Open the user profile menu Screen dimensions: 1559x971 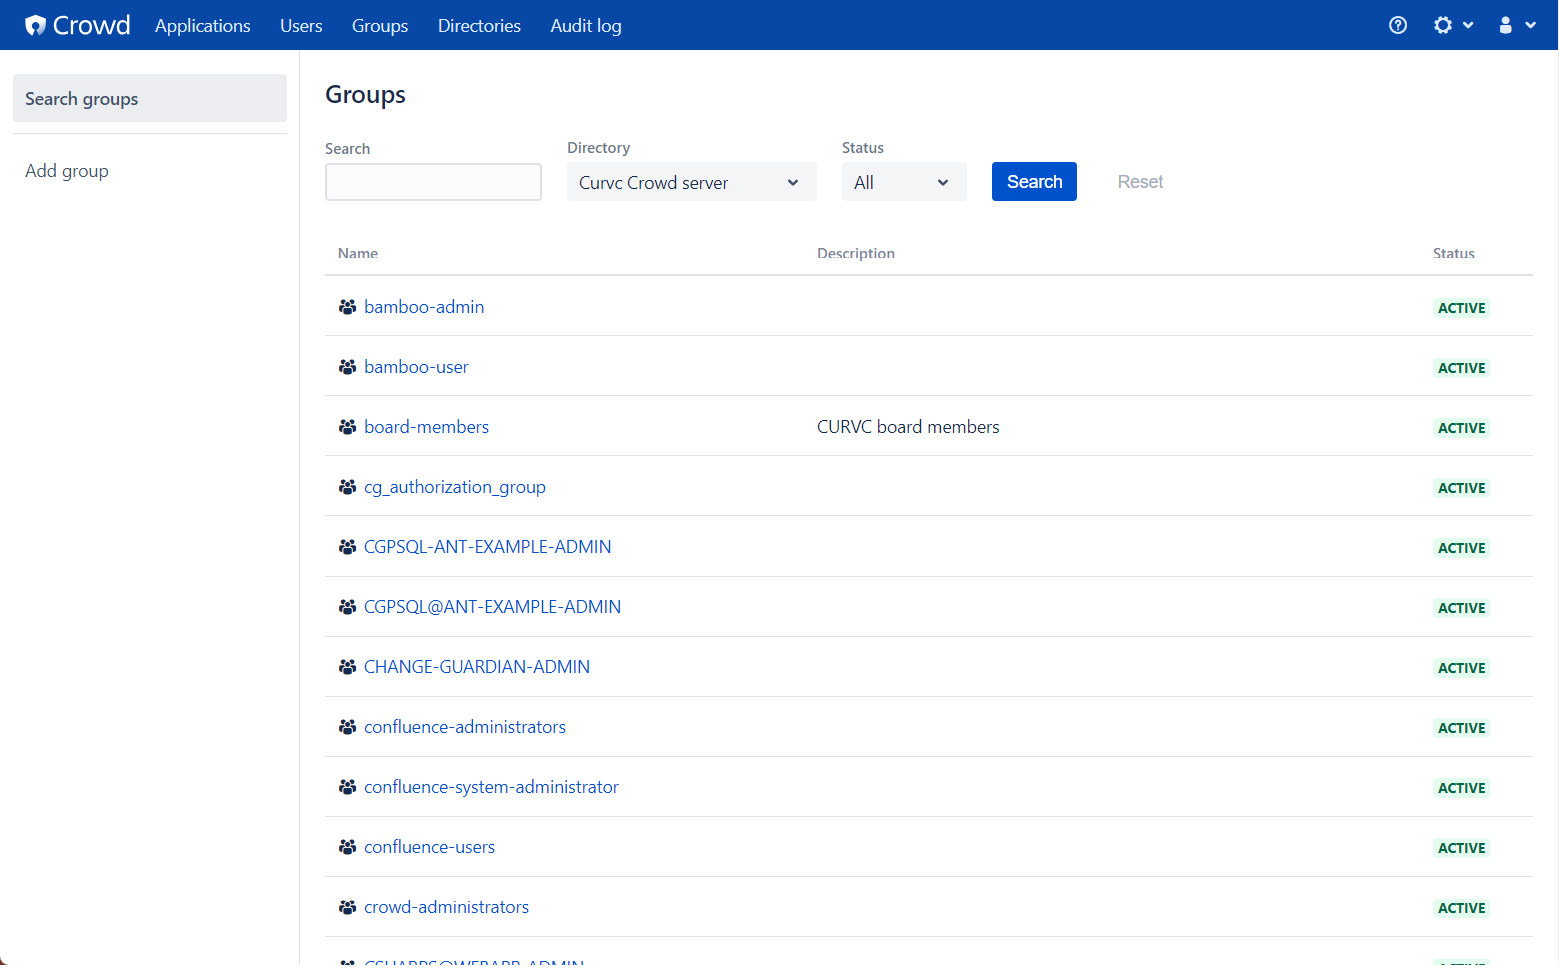1516,25
